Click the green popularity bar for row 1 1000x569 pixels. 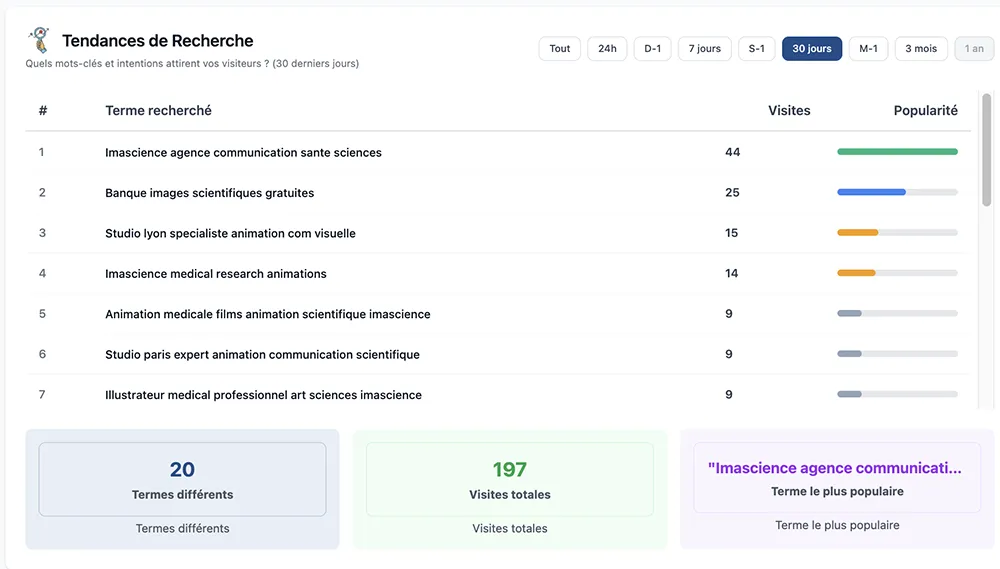[x=897, y=152]
